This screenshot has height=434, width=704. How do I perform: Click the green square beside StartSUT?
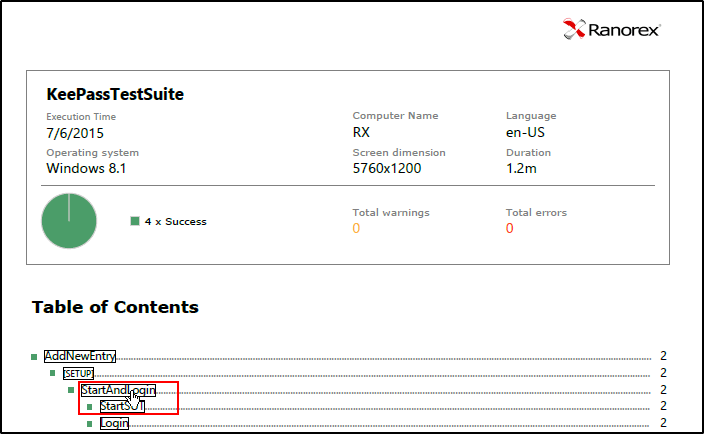[89, 407]
